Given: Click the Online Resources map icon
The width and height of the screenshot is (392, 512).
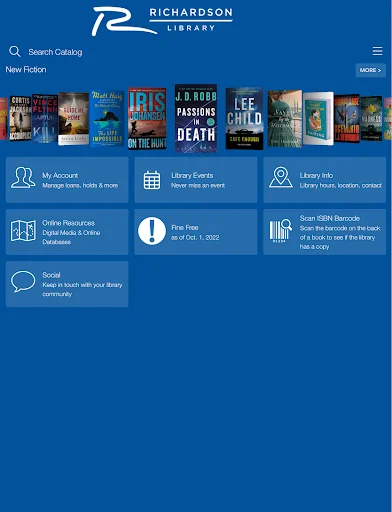Looking at the screenshot, I should [x=23, y=231].
